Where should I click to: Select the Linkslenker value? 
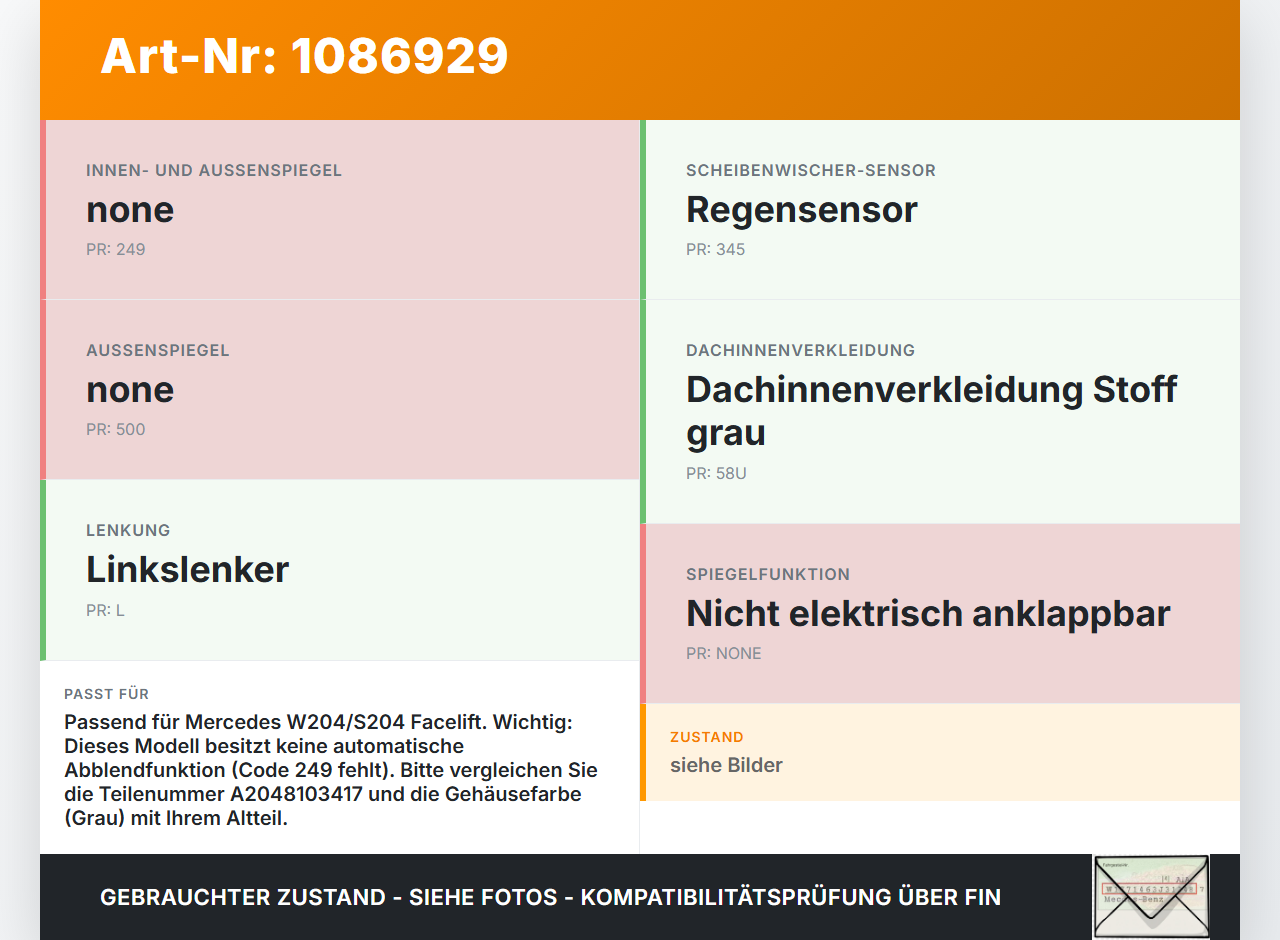(187, 570)
